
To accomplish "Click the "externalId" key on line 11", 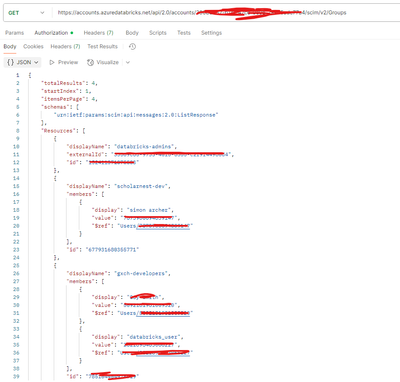I will point(85,155).
